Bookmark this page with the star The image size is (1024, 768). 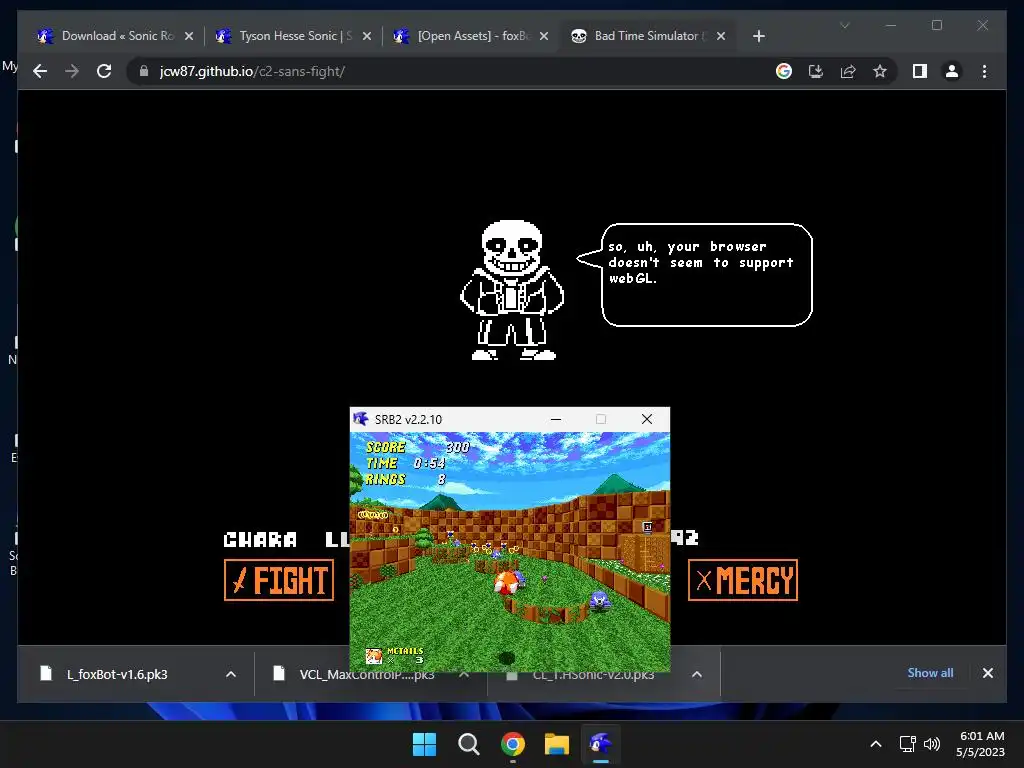(880, 71)
